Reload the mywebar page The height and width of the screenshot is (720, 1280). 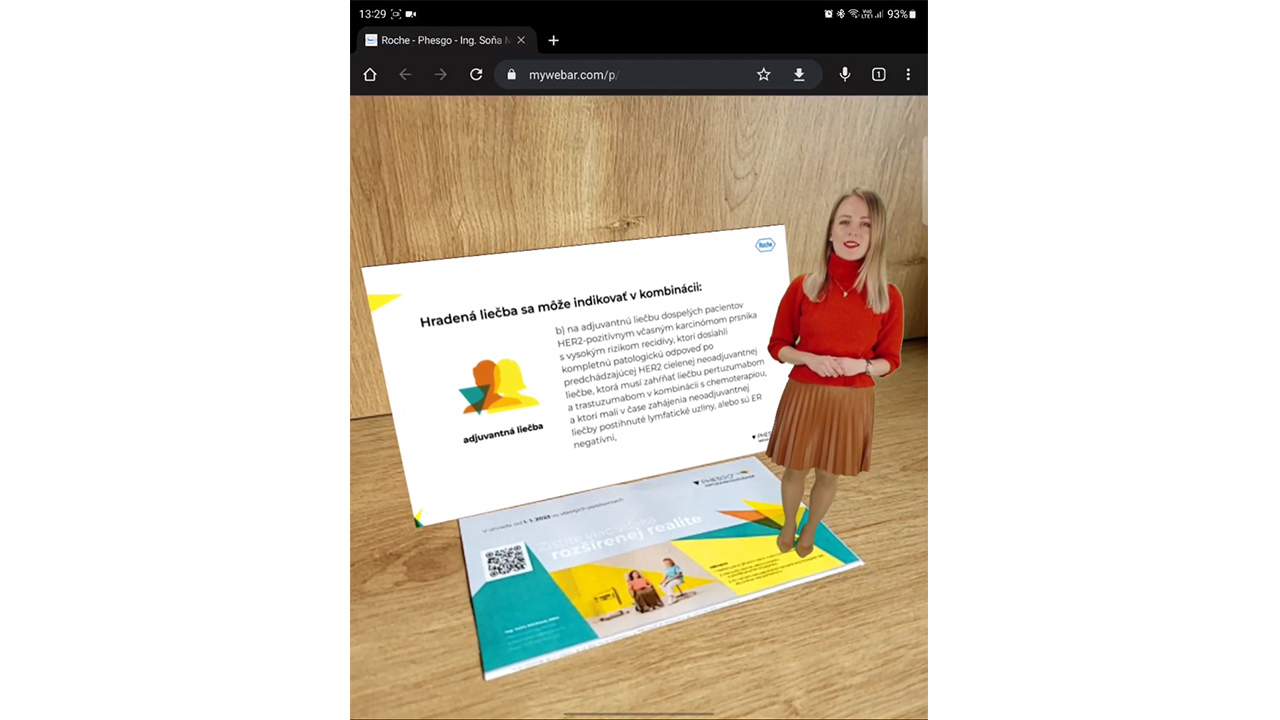tap(476, 75)
